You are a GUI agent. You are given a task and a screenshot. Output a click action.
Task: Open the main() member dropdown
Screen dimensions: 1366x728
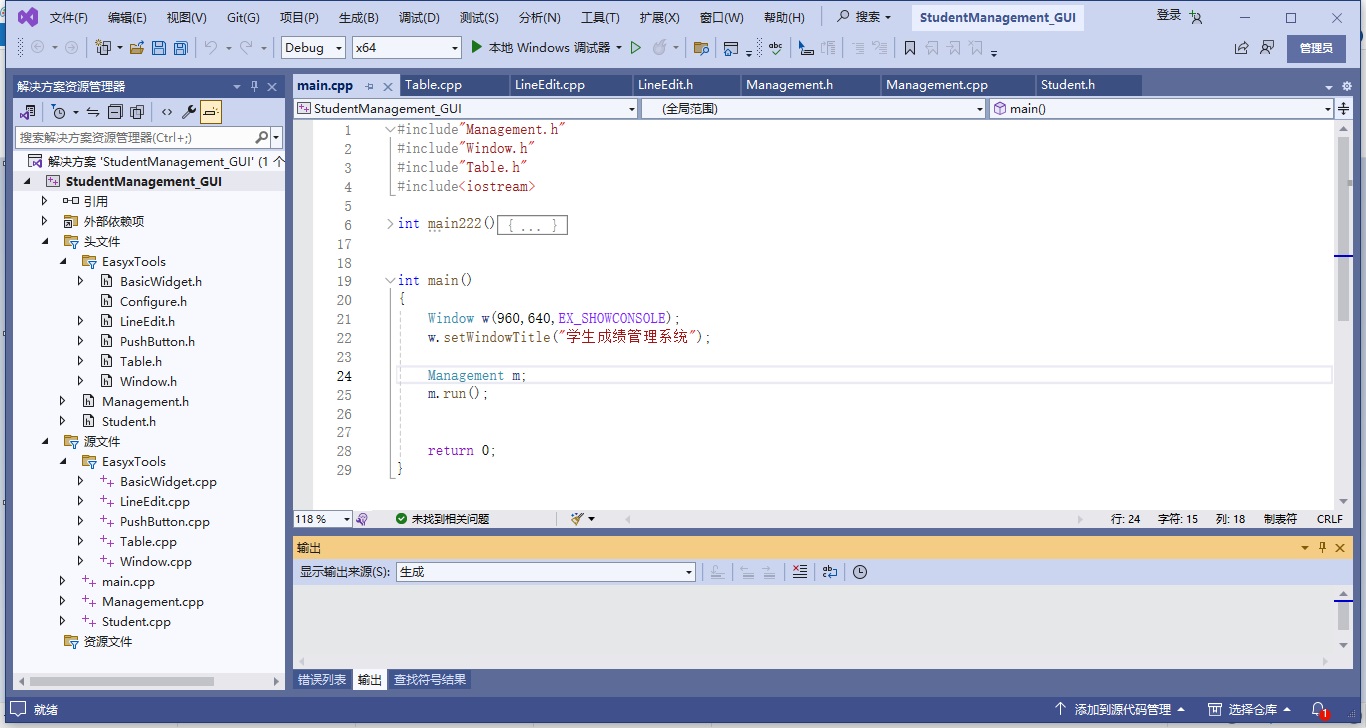click(1161, 108)
